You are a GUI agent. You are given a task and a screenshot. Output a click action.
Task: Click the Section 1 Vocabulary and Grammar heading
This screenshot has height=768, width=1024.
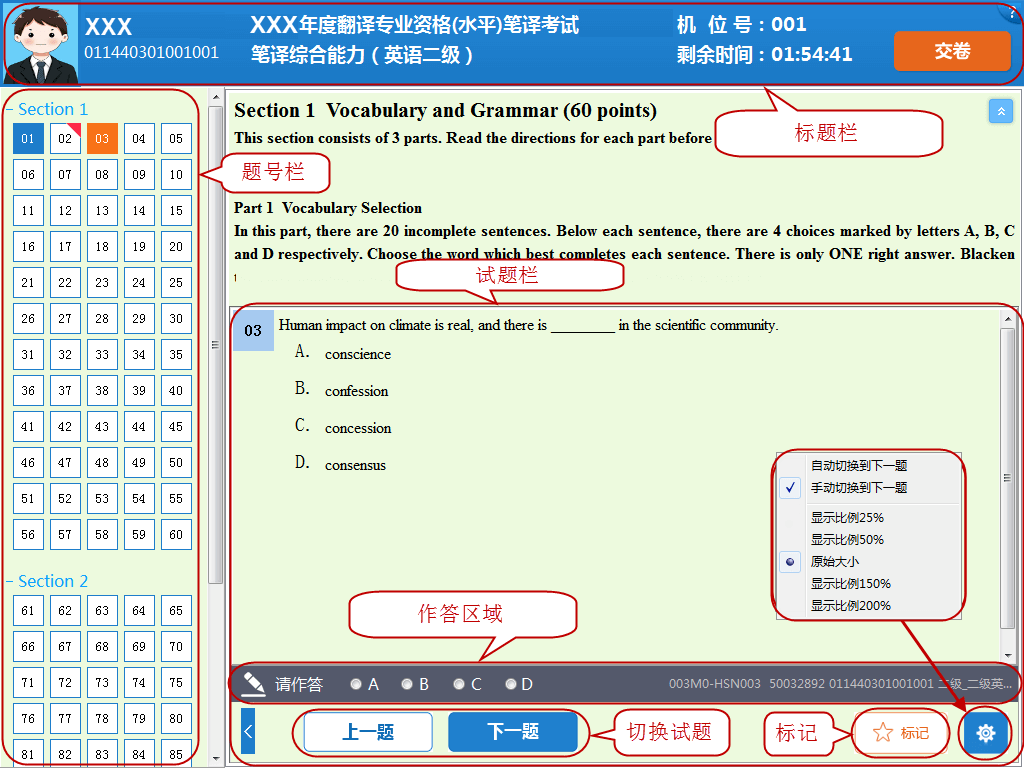445,110
